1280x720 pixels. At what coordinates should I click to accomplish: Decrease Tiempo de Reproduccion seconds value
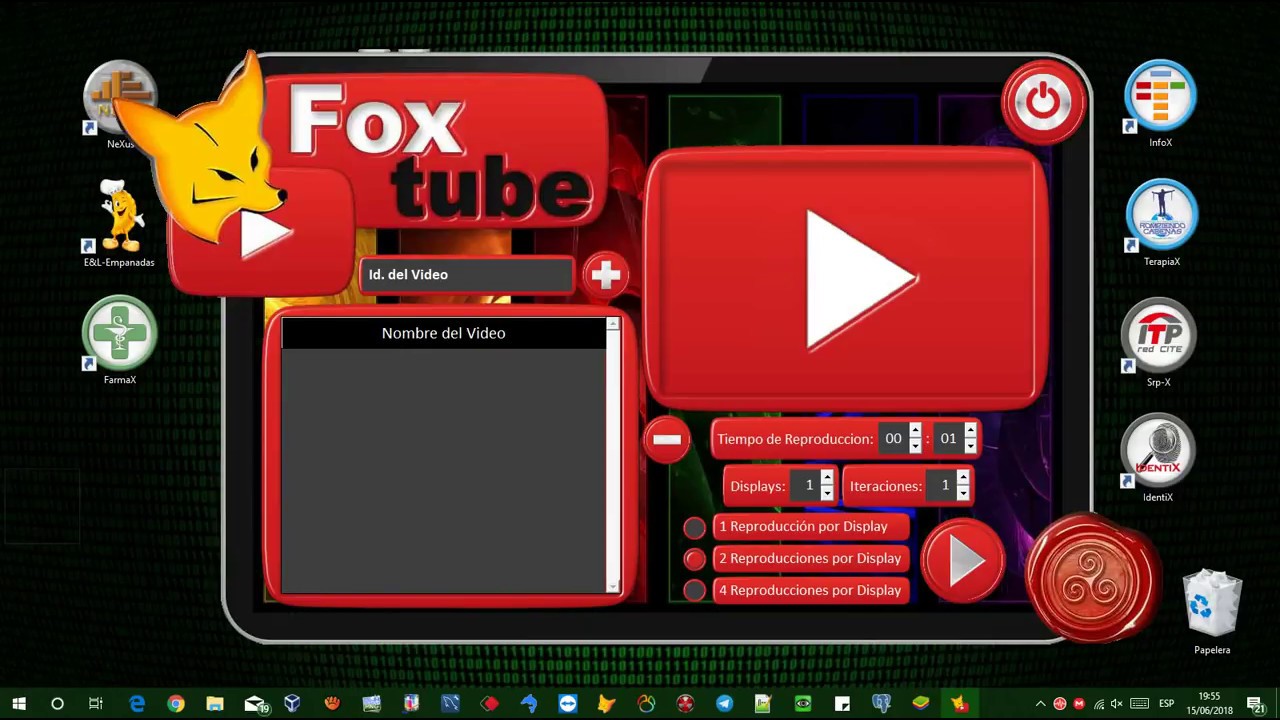[970, 446]
